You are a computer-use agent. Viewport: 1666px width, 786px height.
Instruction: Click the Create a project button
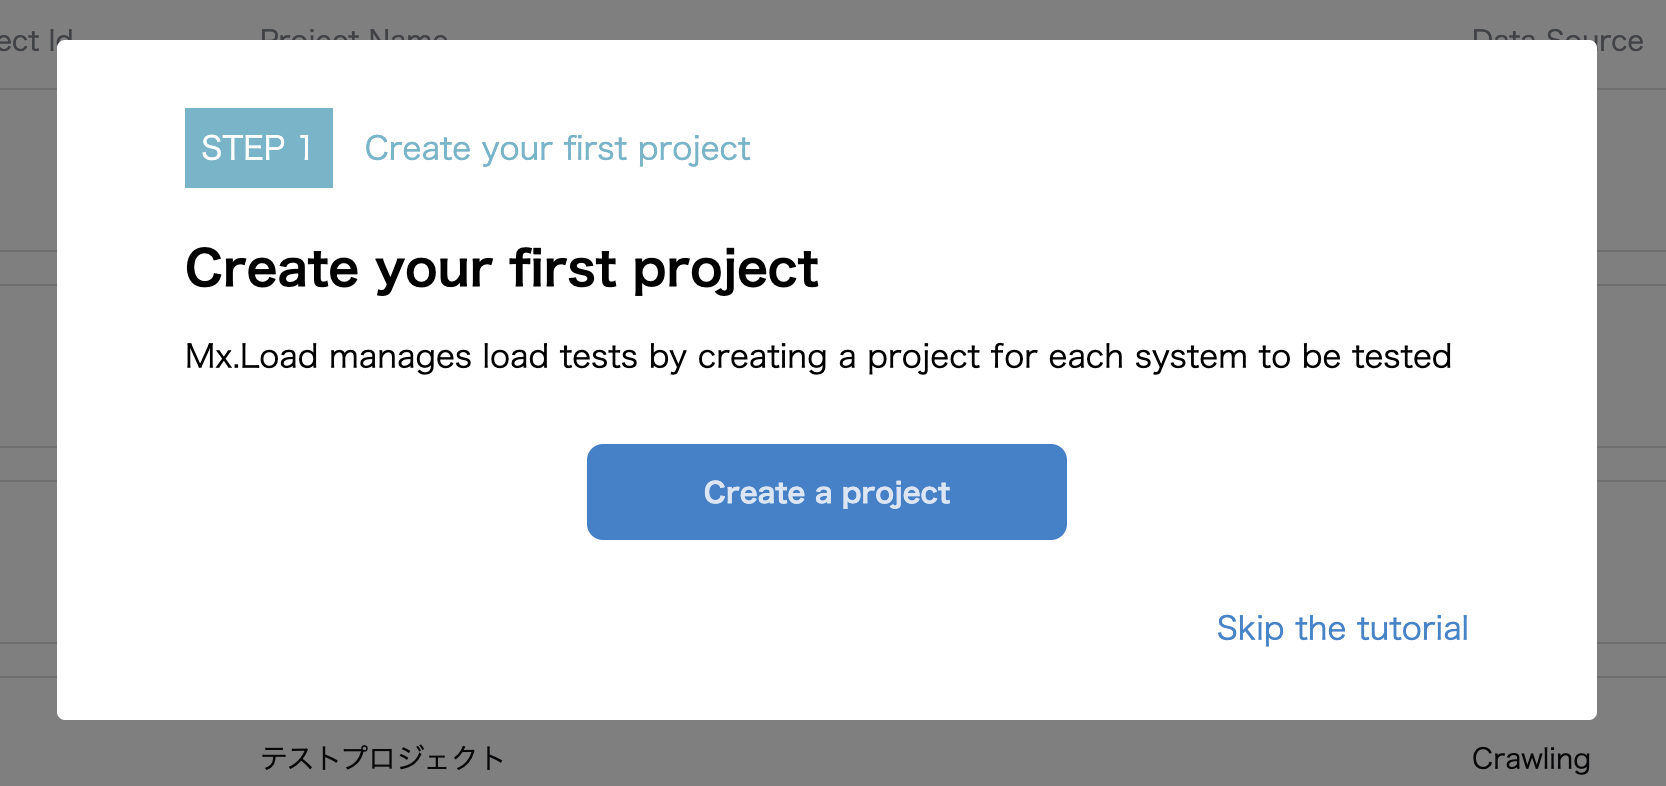click(826, 492)
